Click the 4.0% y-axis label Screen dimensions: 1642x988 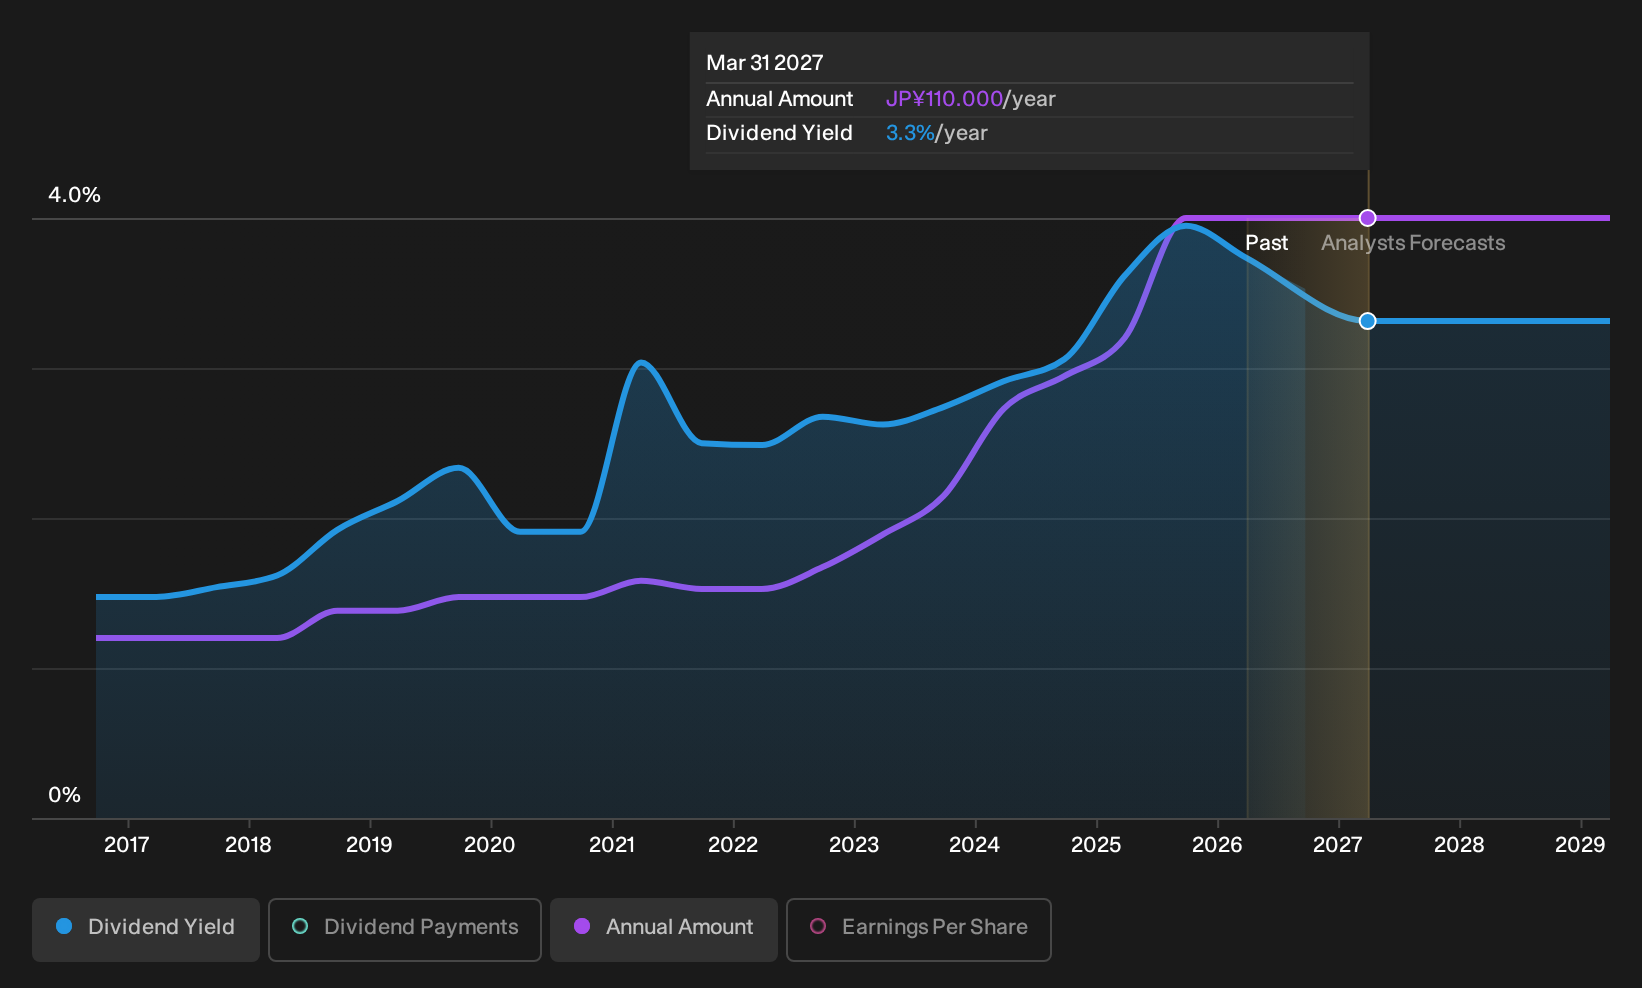pos(74,195)
